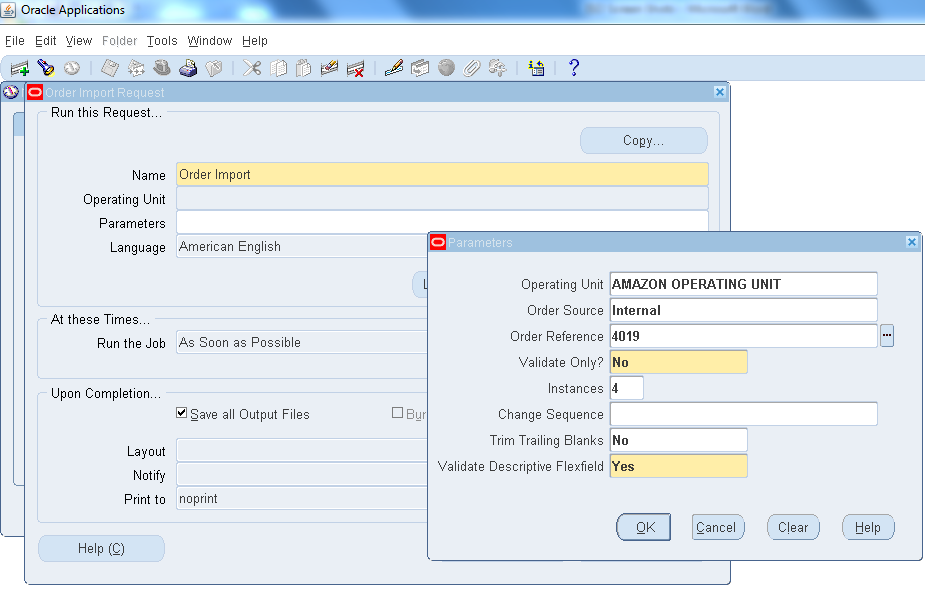Image resolution: width=925 pixels, height=592 pixels.
Task: Click the Paste clipboard toolbar icon
Action: (303, 68)
